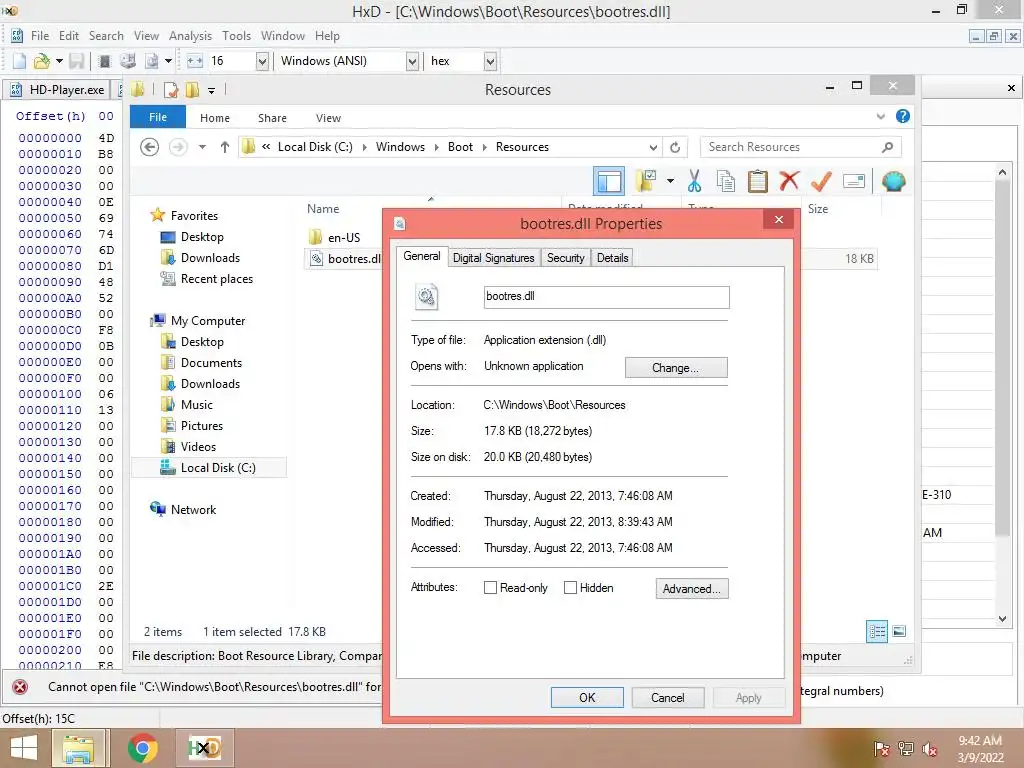Open the Customize Quick Access Toolbar dropdown
Screen dimensions: 1024x768
[212, 90]
